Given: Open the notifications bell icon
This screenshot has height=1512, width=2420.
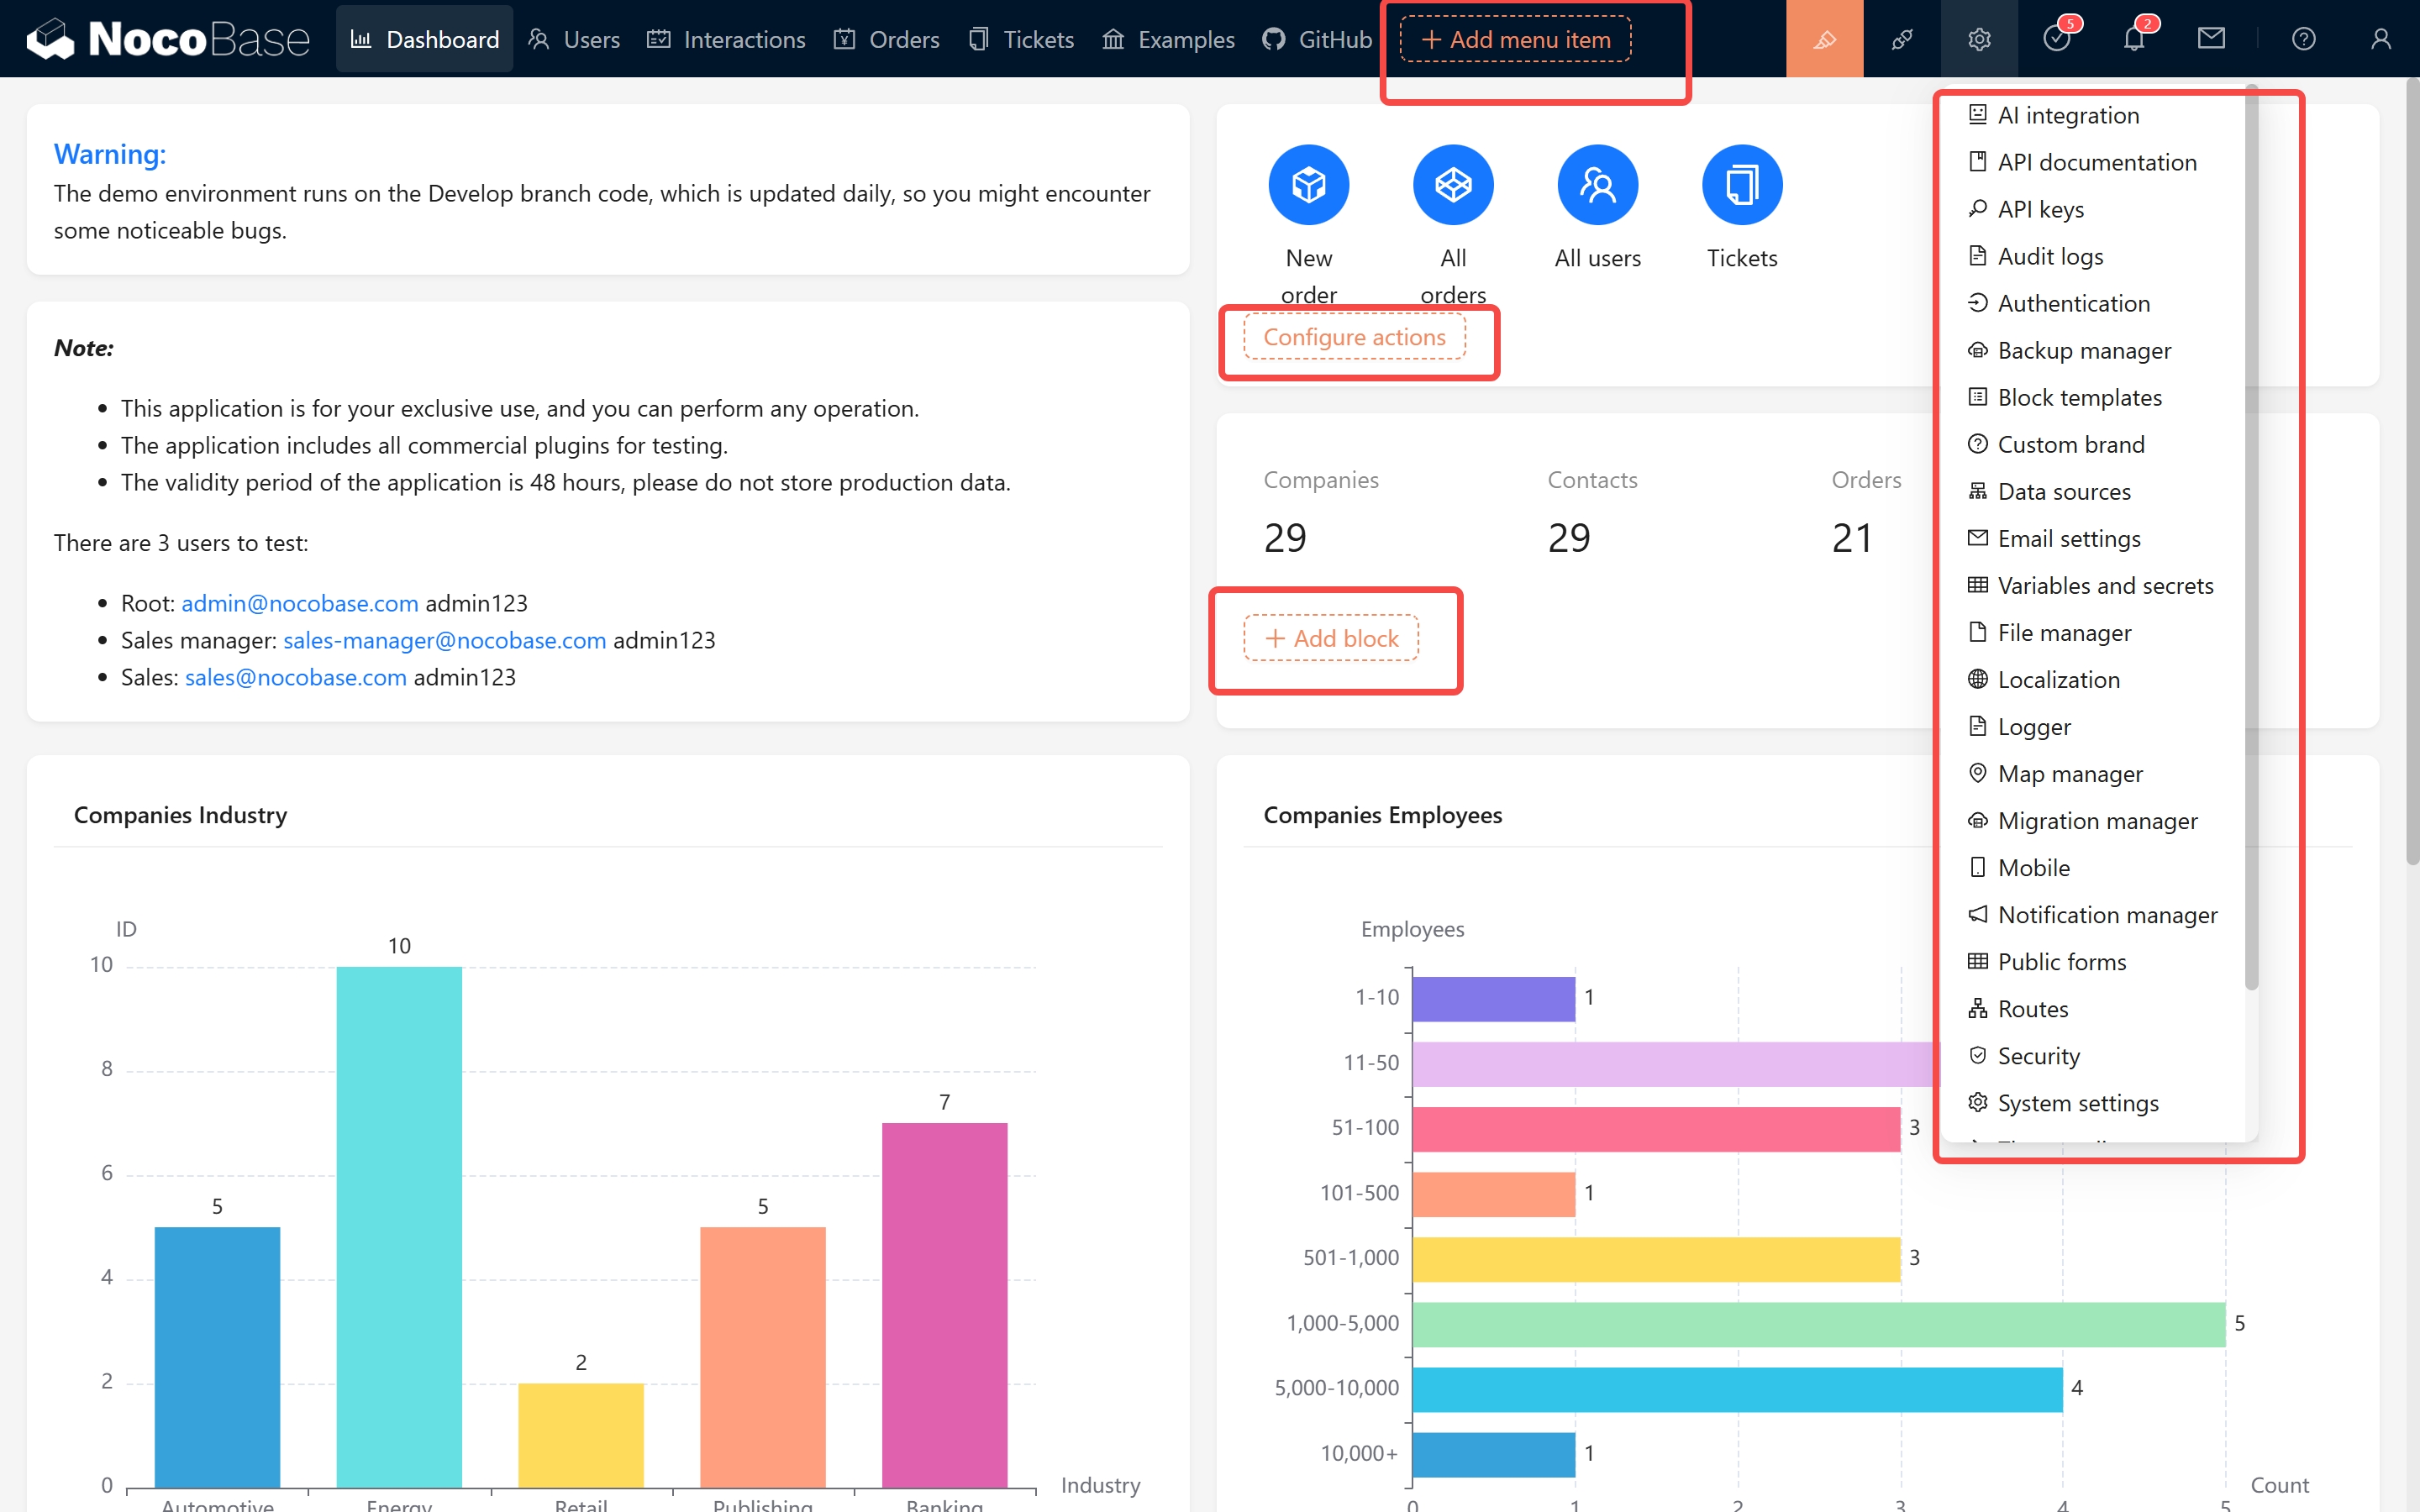Looking at the screenshot, I should [x=2133, y=39].
